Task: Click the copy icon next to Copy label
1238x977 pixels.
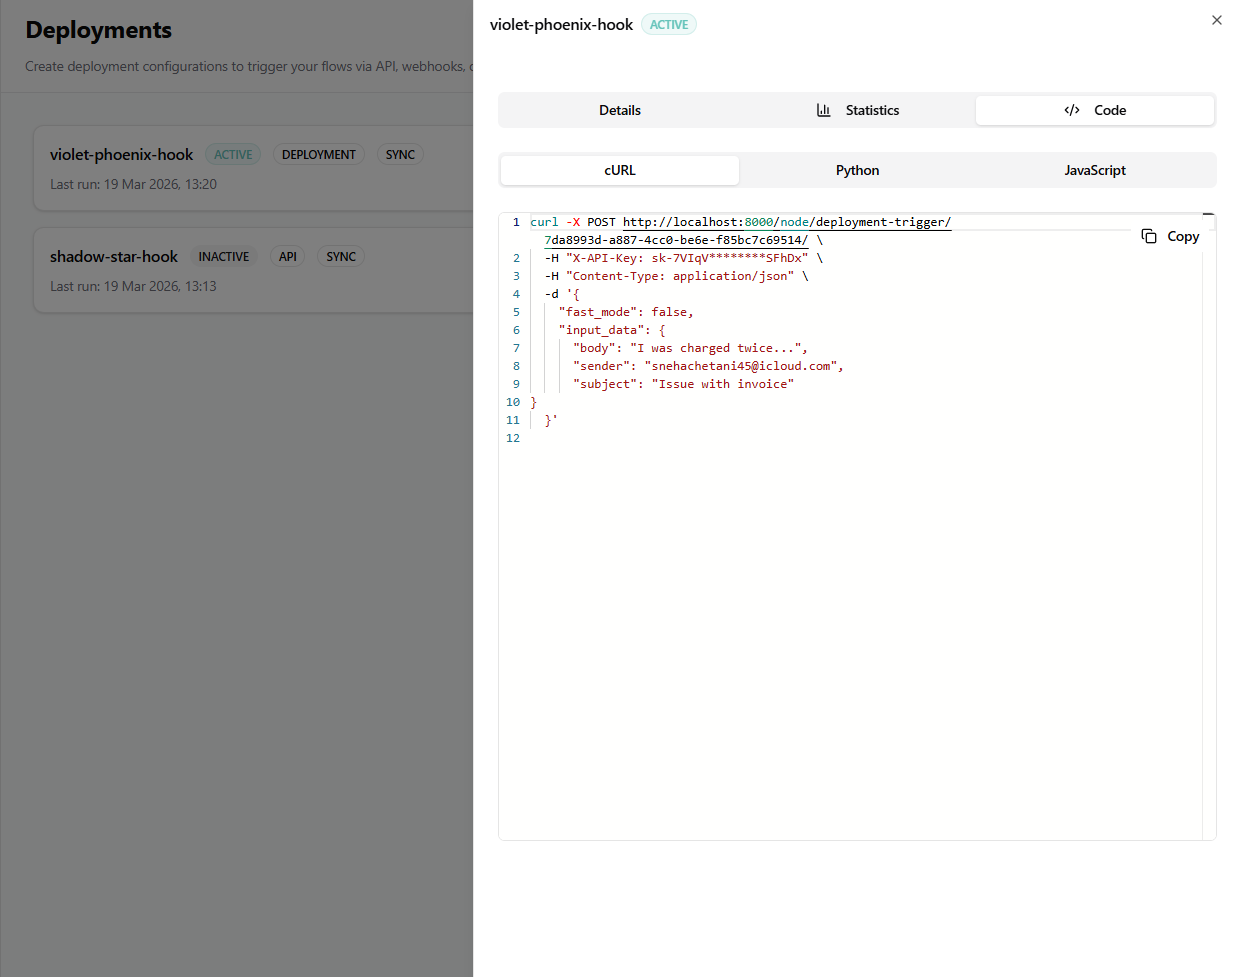Action: coord(1147,235)
